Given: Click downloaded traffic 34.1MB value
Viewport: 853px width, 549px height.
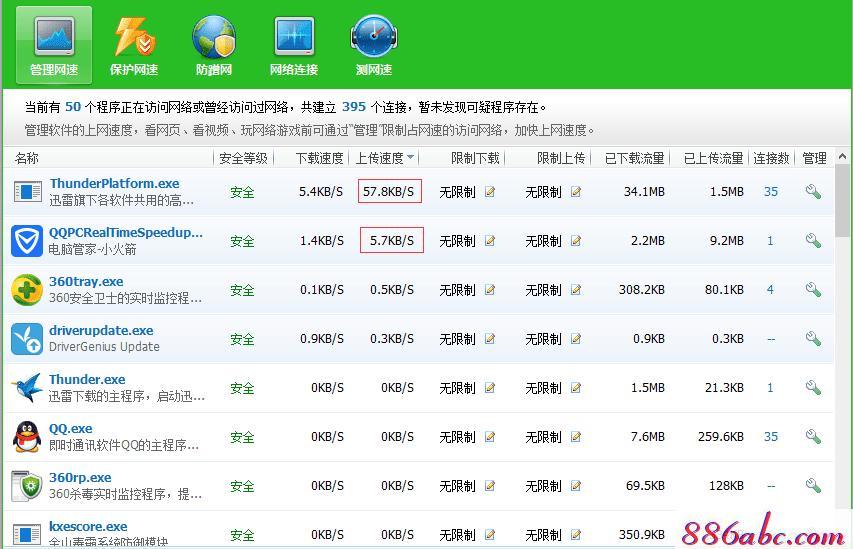Looking at the screenshot, I should tap(644, 192).
